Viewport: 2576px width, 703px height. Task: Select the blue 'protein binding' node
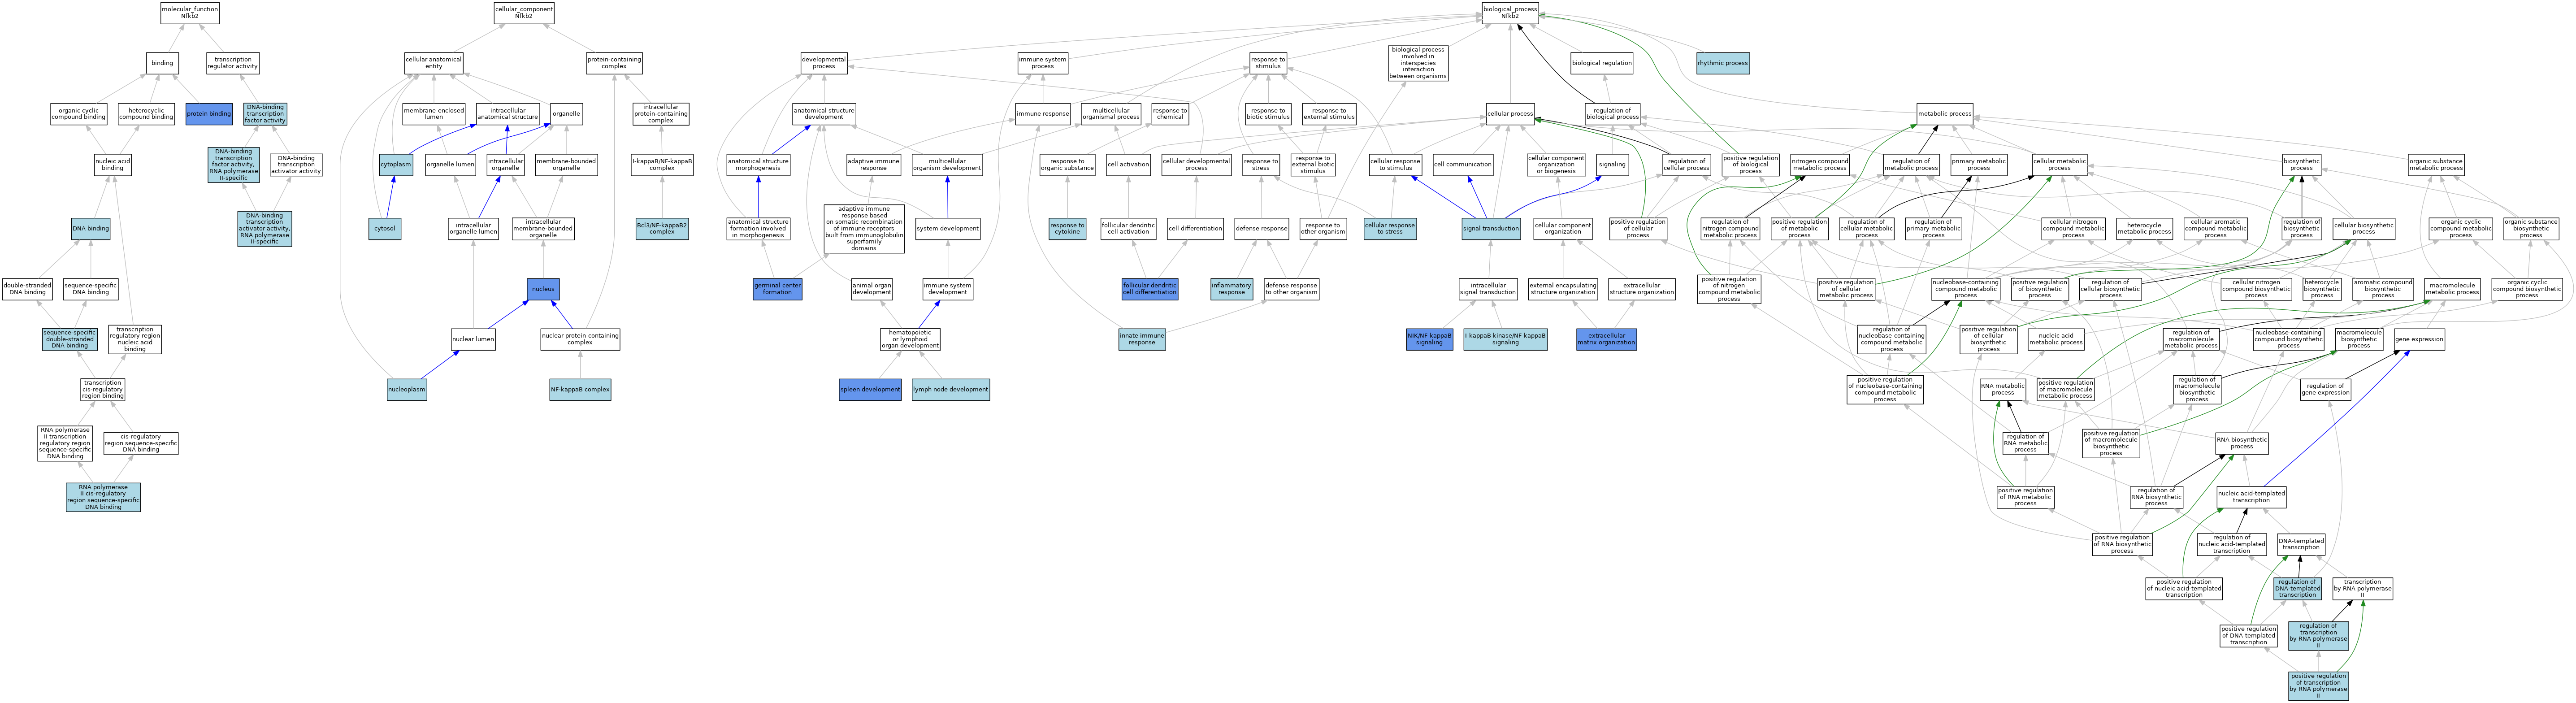click(209, 114)
